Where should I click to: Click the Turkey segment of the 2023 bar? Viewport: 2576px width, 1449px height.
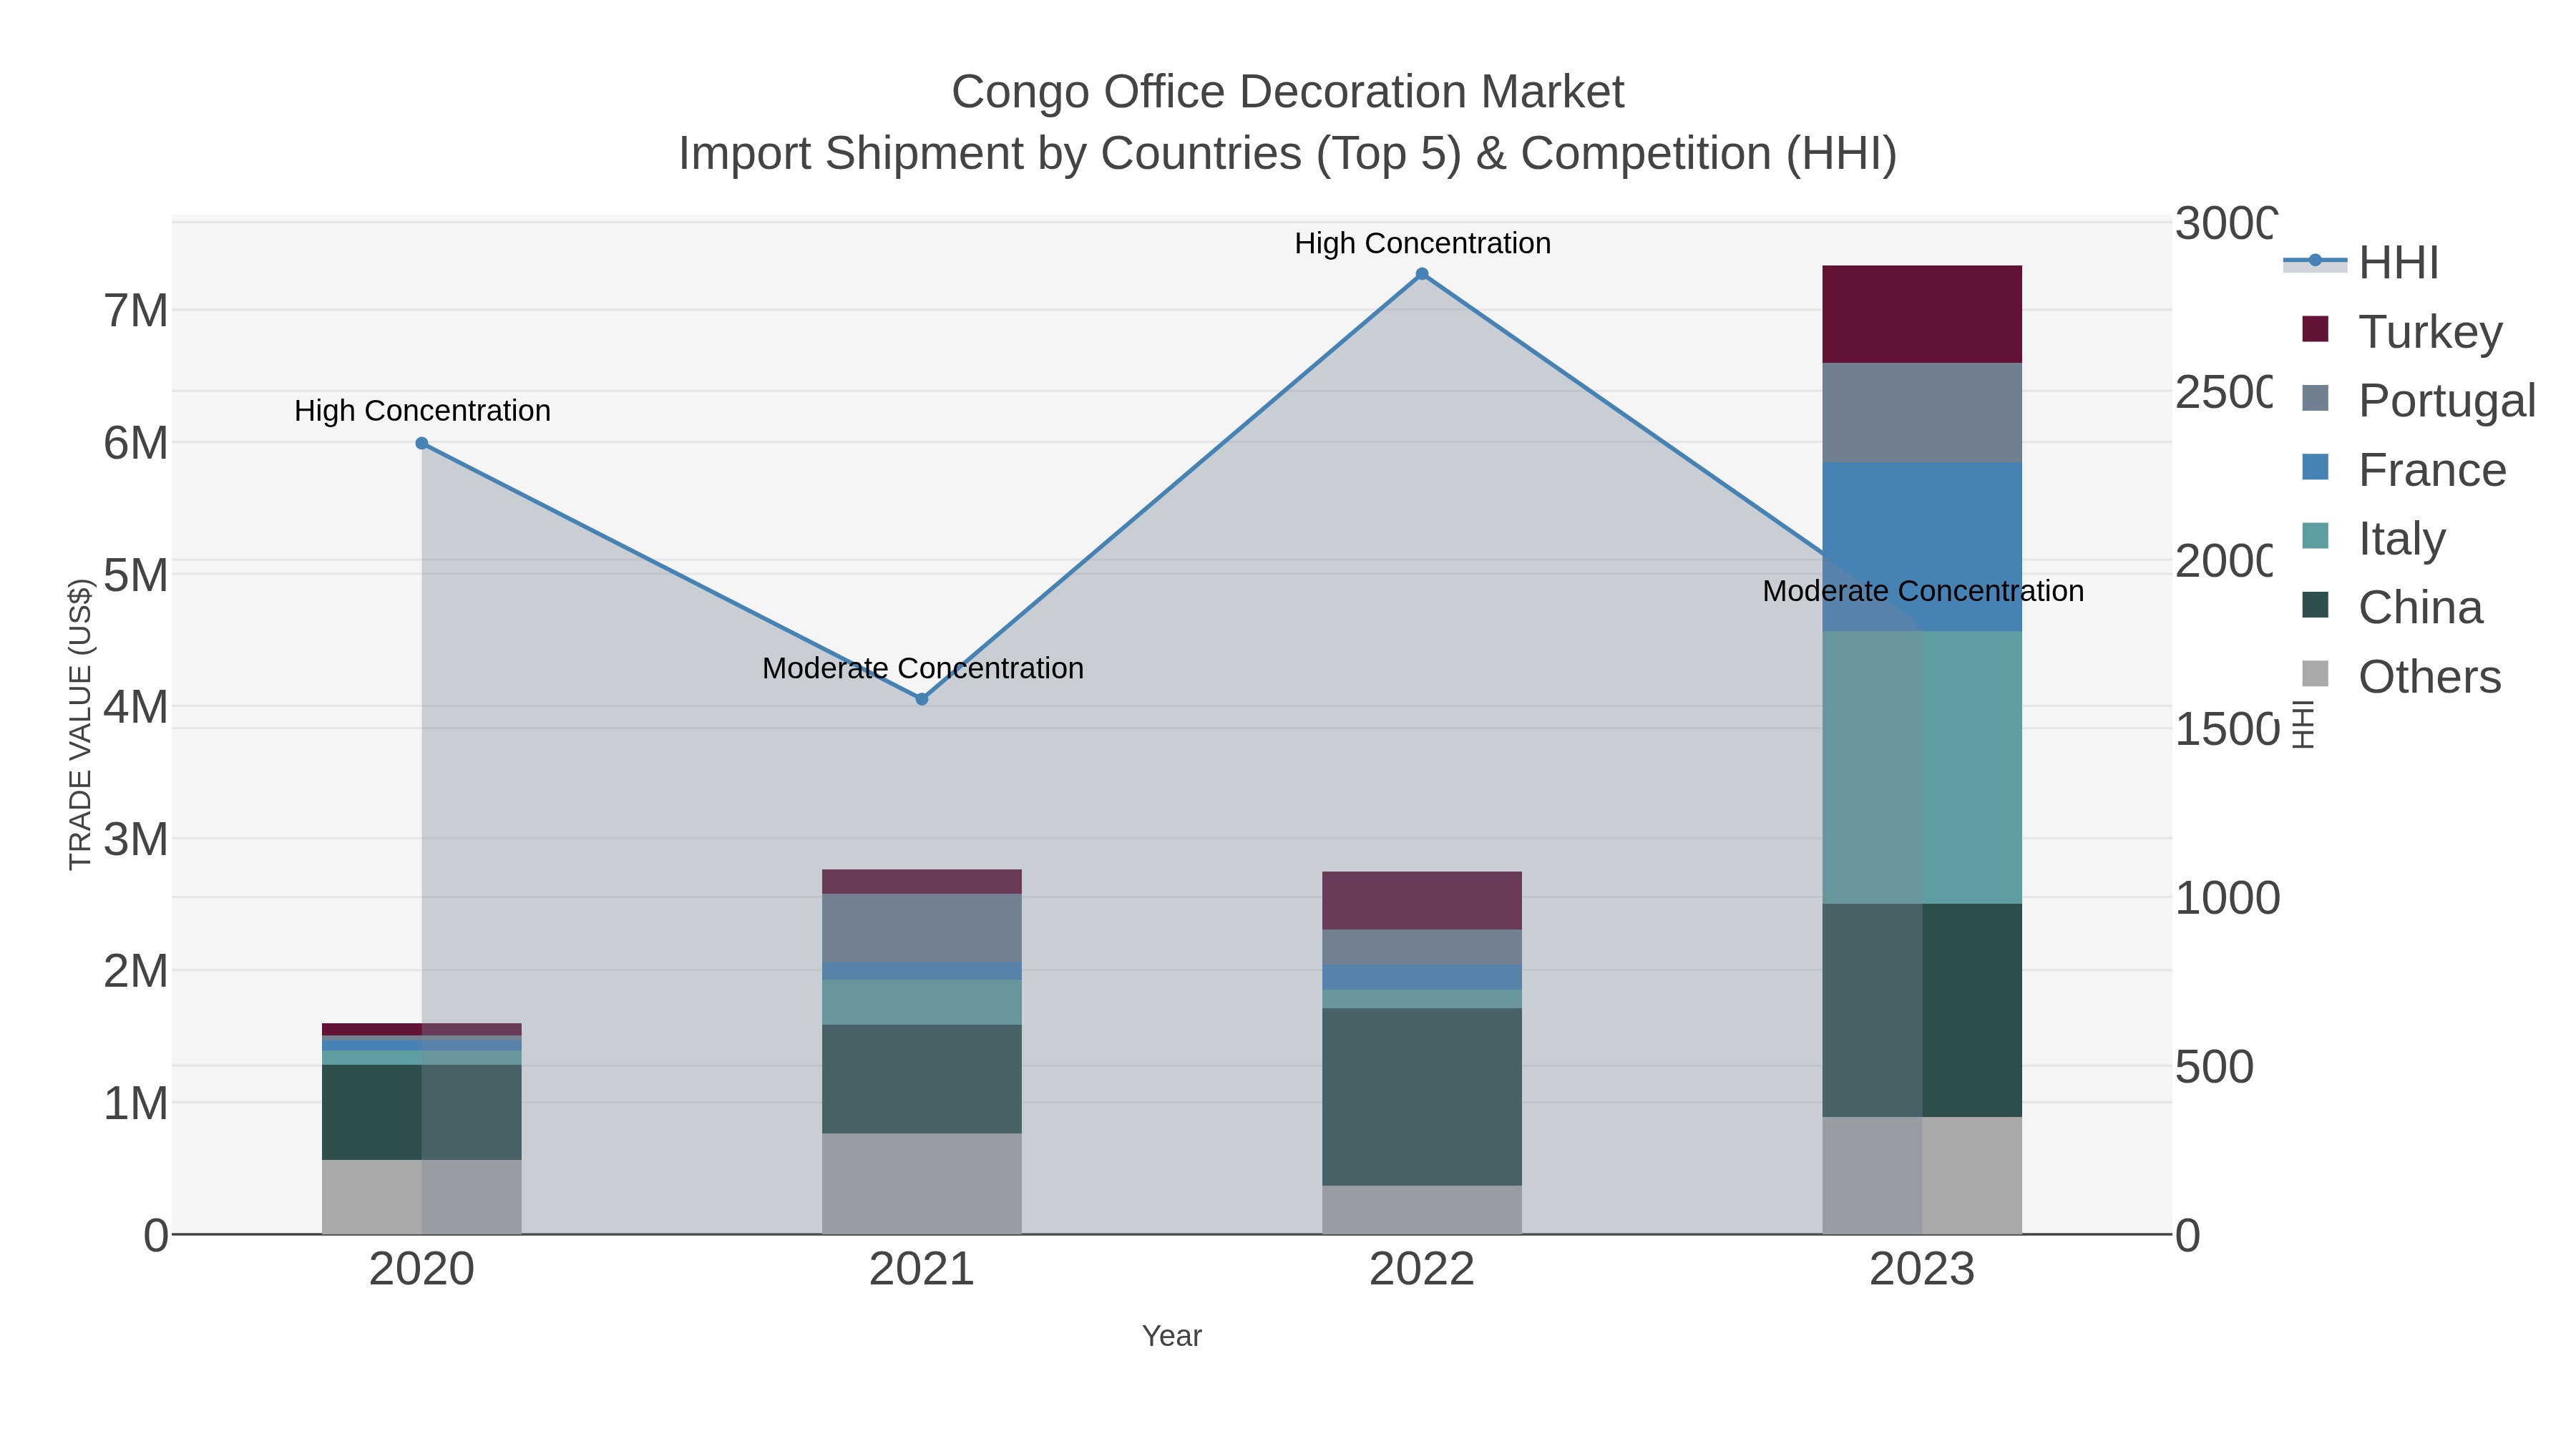click(1922, 314)
